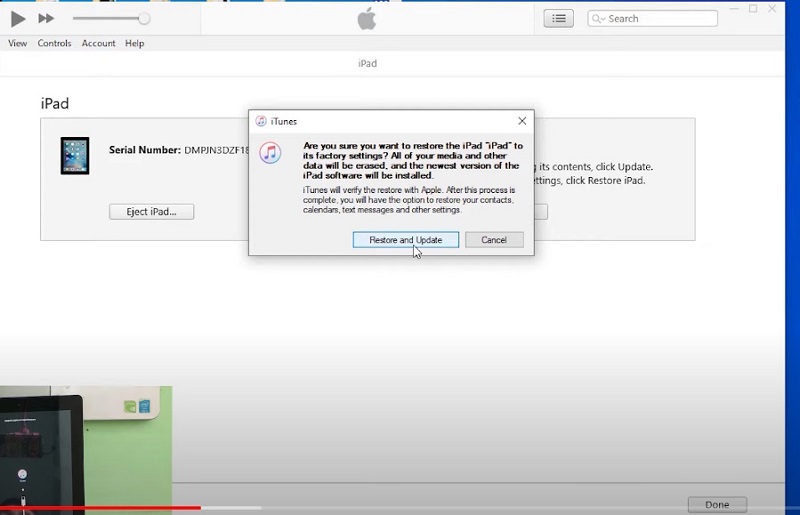This screenshot has width=800, height=515.
Task: Open the Controls menu
Action: point(54,43)
